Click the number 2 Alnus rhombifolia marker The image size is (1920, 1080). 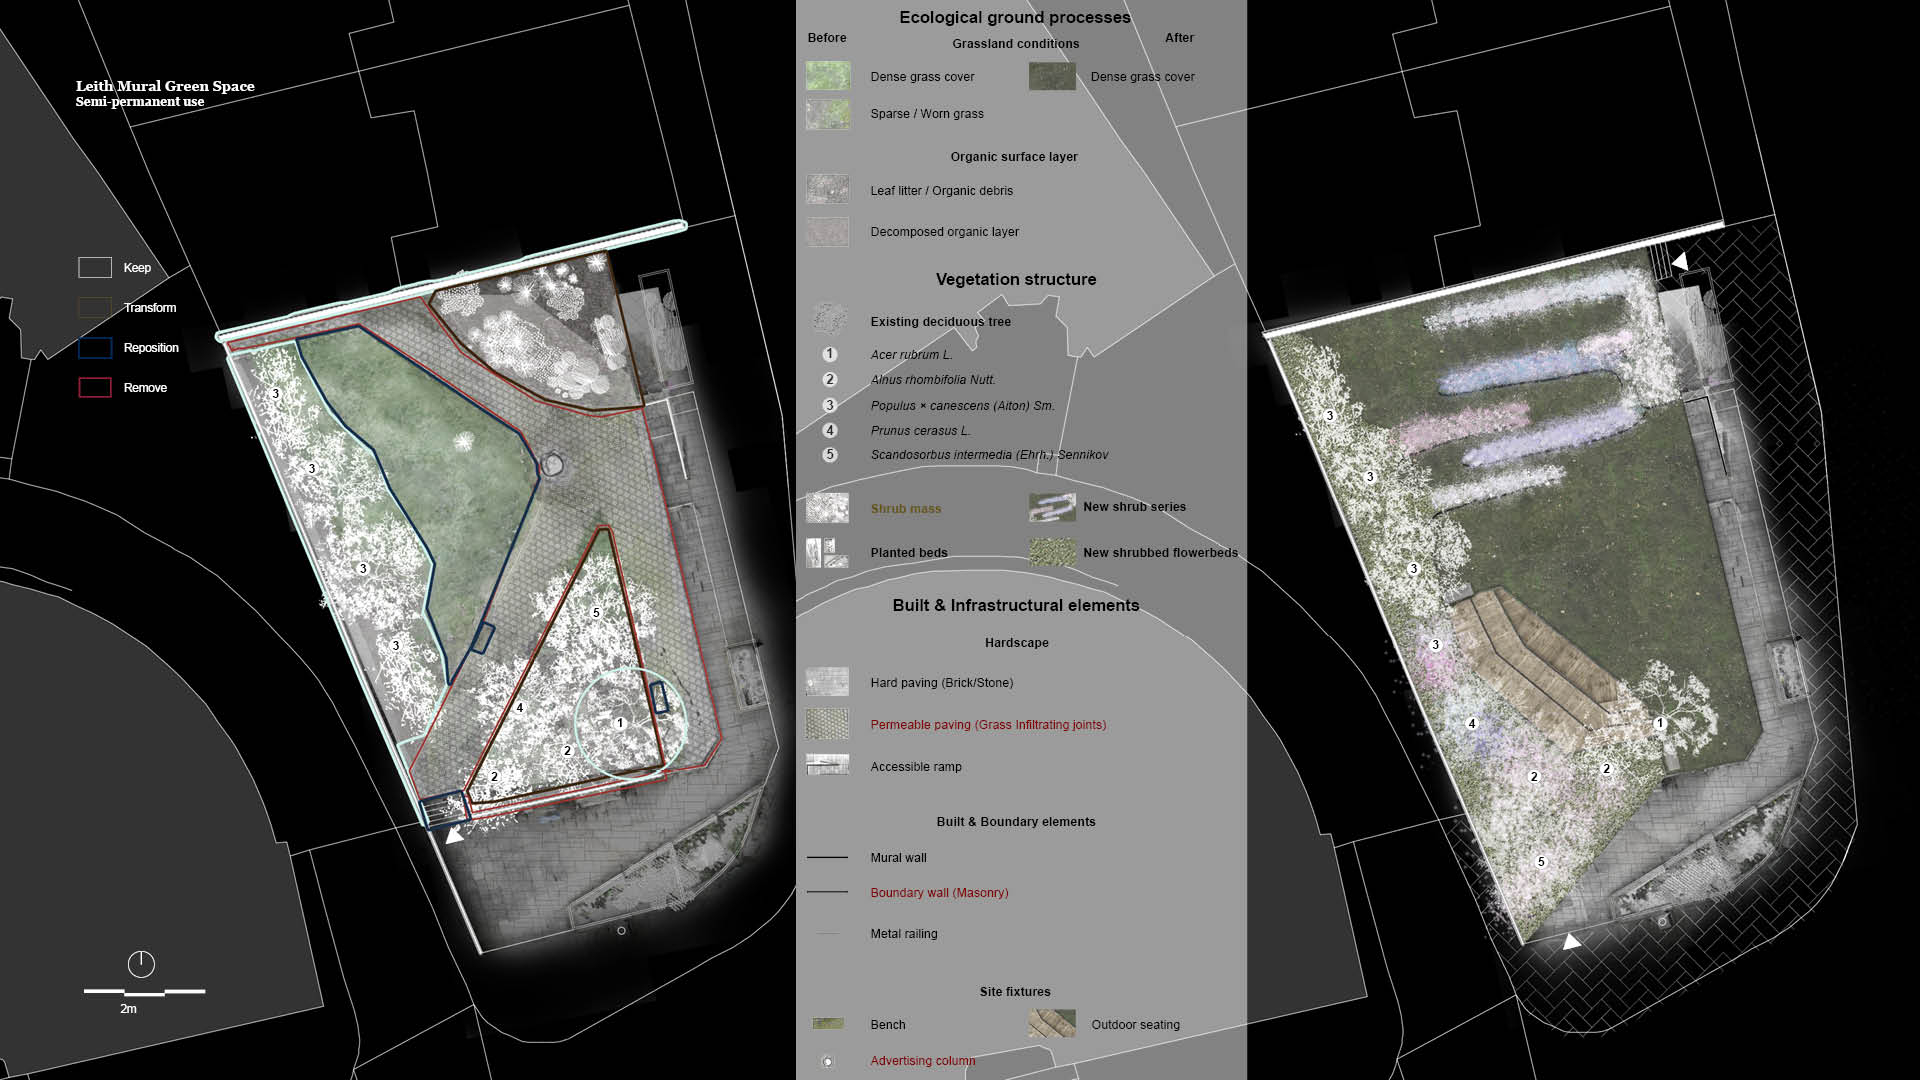[x=829, y=379]
